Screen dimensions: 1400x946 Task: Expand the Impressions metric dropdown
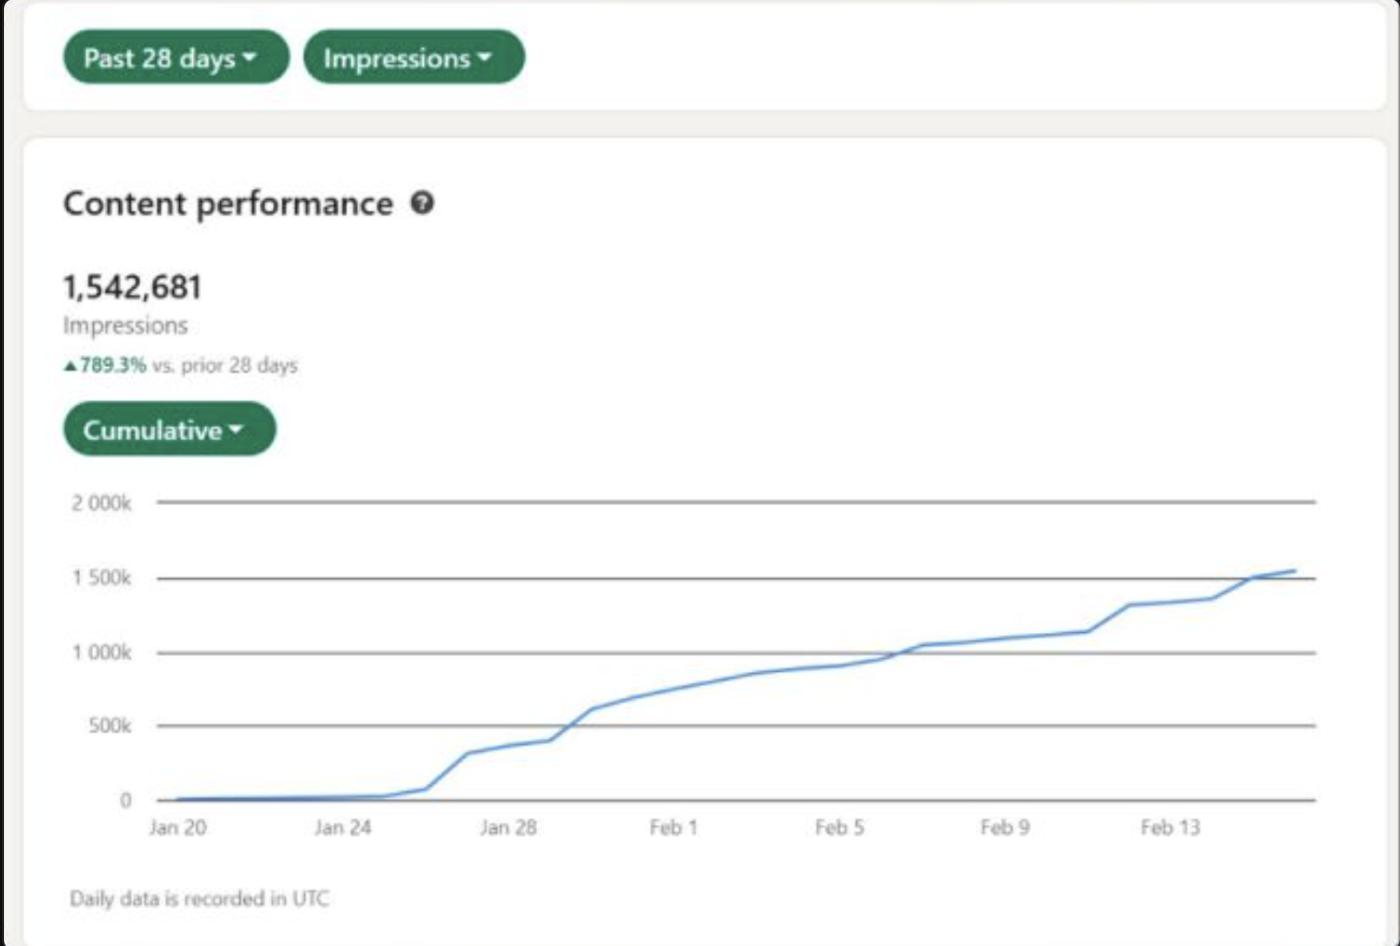[414, 57]
